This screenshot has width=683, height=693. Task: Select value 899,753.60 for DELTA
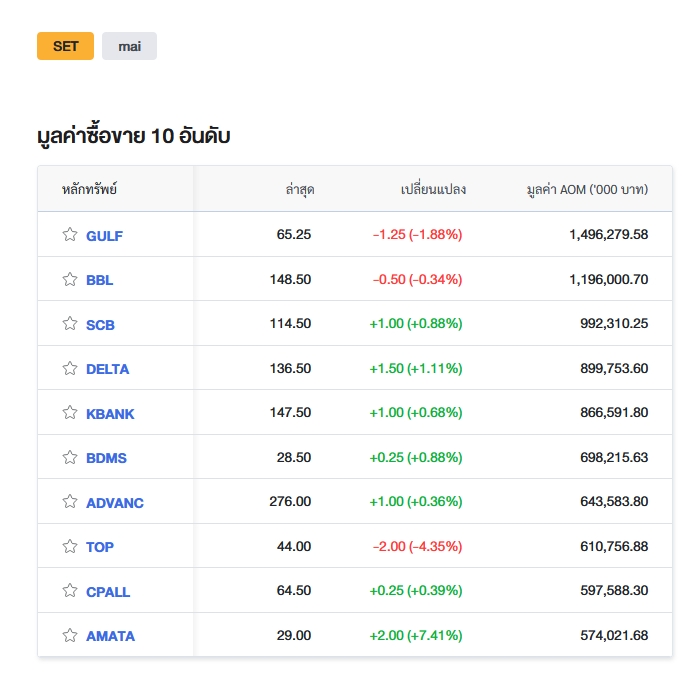point(614,368)
